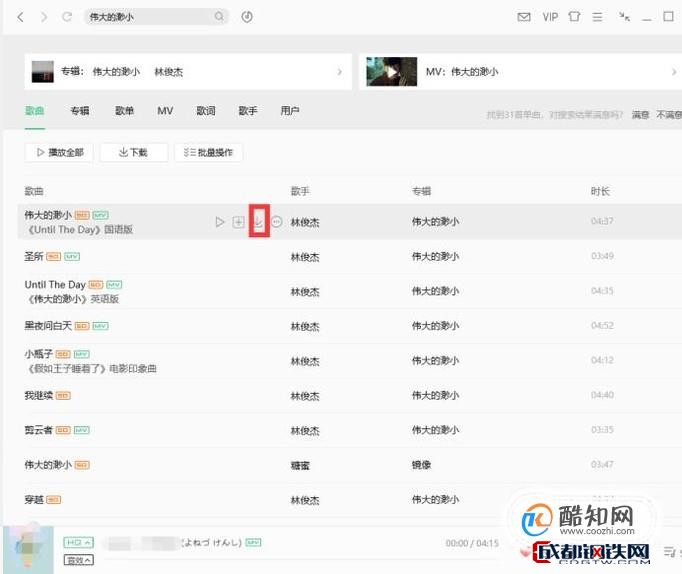The width and height of the screenshot is (682, 574).
Task: Open the skin theme shirt icon
Action: (x=574, y=17)
